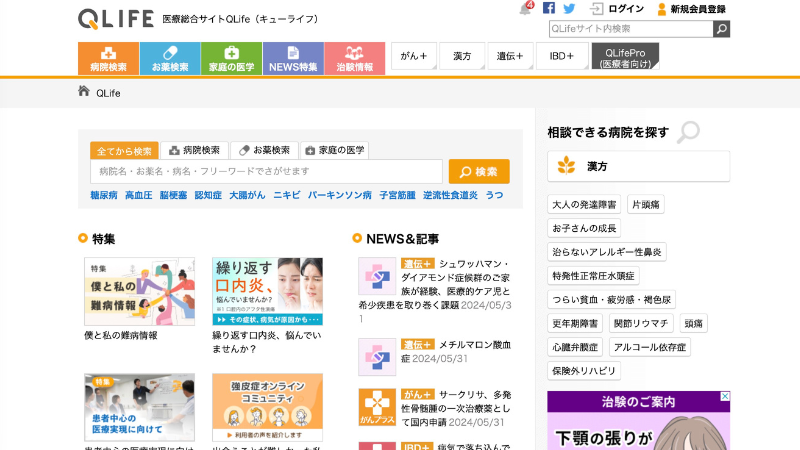The width and height of the screenshot is (800, 450).
Task: Focus the QLifeサイト内検索 search field
Action: pos(631,29)
